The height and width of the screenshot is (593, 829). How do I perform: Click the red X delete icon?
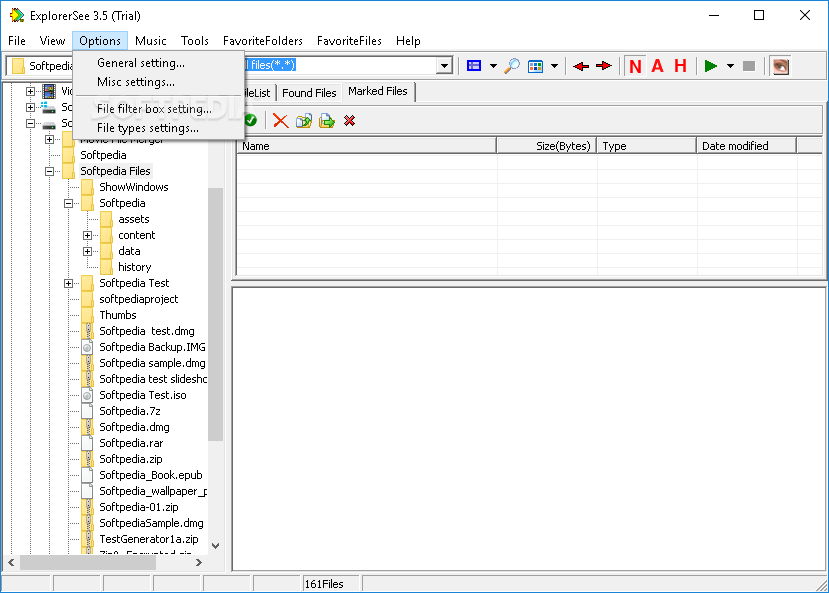[x=280, y=121]
